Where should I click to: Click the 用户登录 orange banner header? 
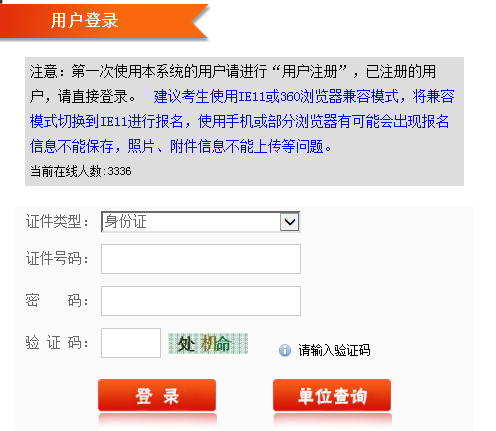[103, 21]
